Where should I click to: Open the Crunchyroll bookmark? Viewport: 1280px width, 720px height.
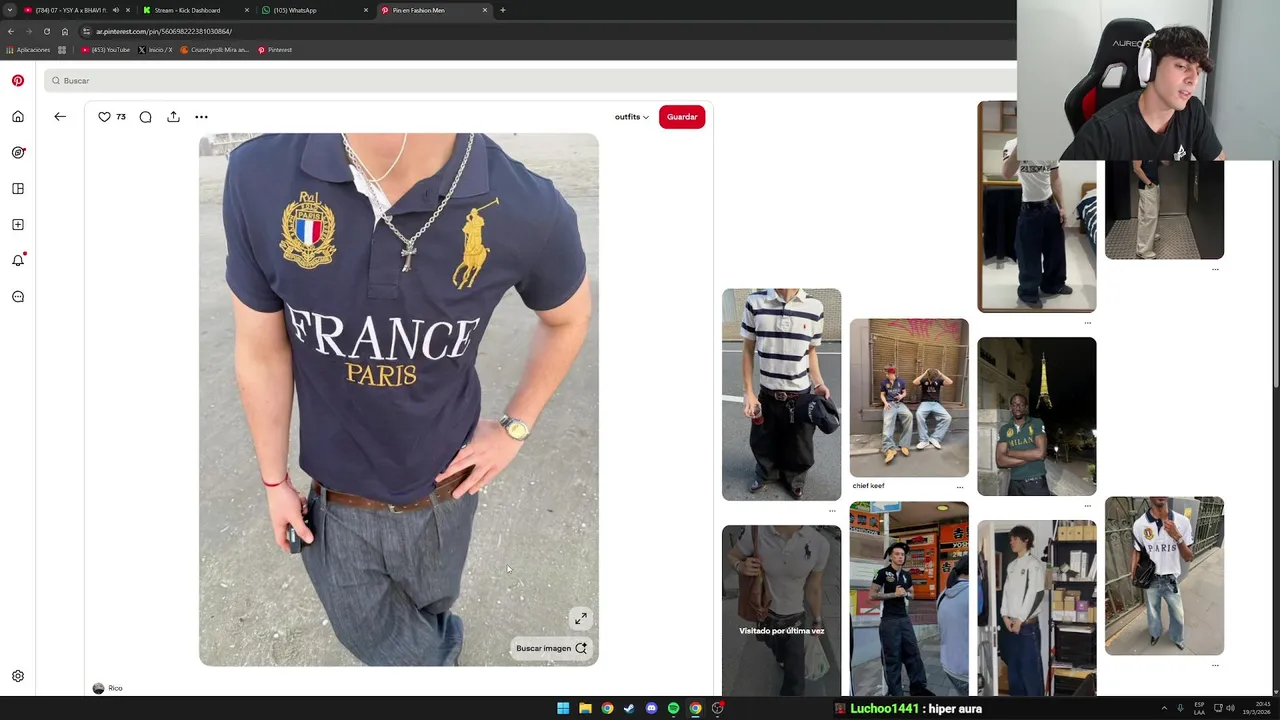pos(215,50)
